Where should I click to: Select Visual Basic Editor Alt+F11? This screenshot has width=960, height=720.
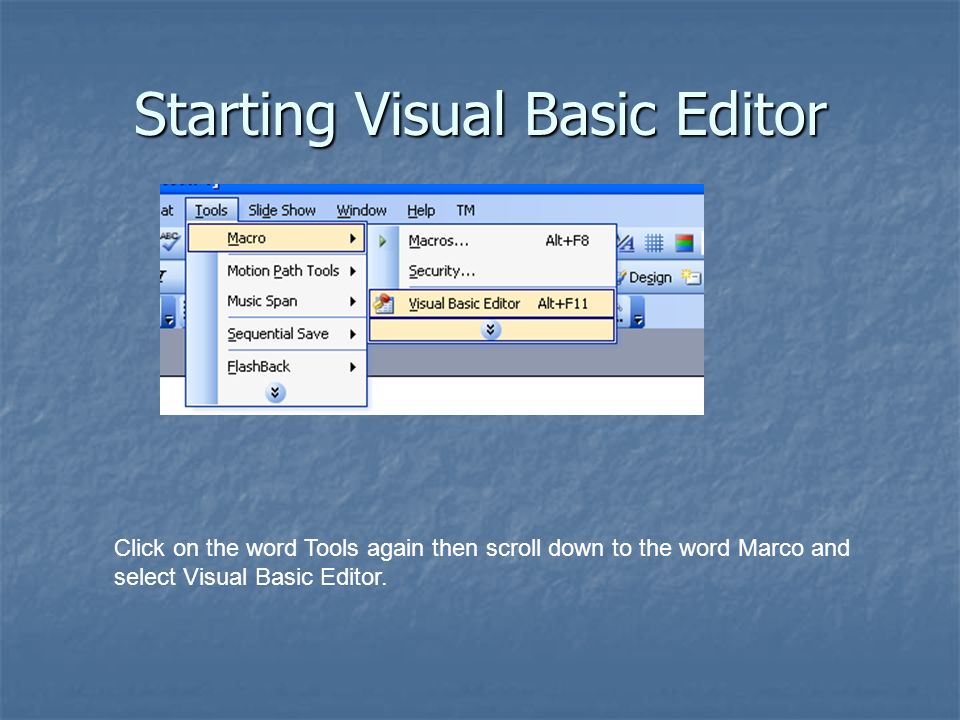pyautogui.click(x=492, y=304)
